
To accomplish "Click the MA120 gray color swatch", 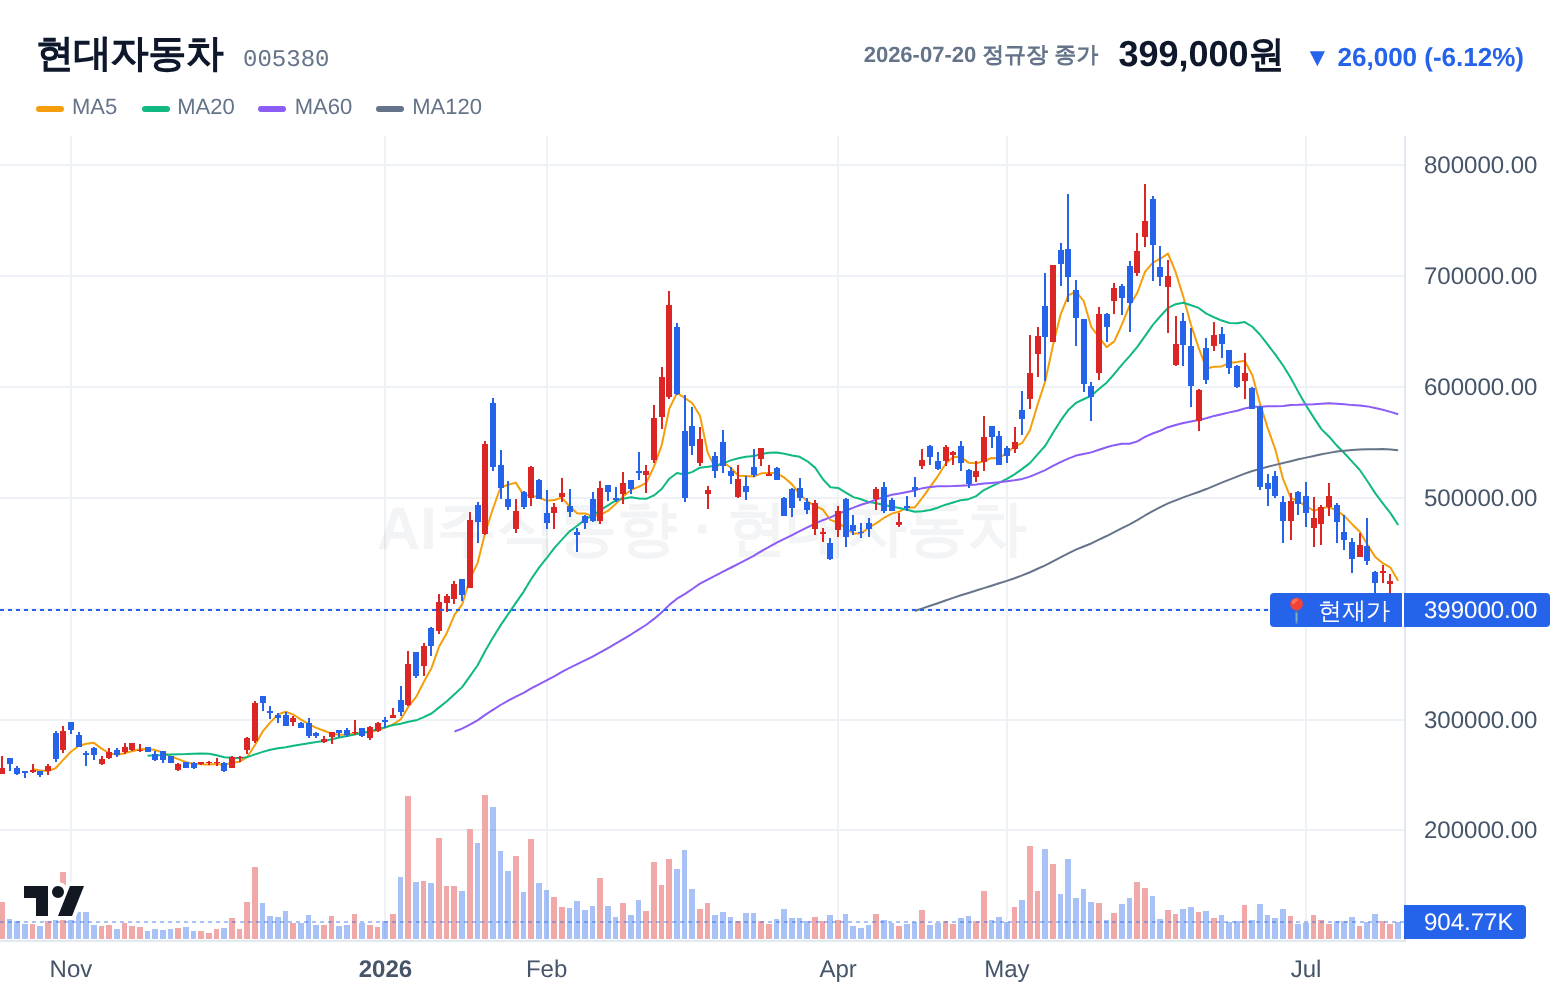I will [x=390, y=108].
